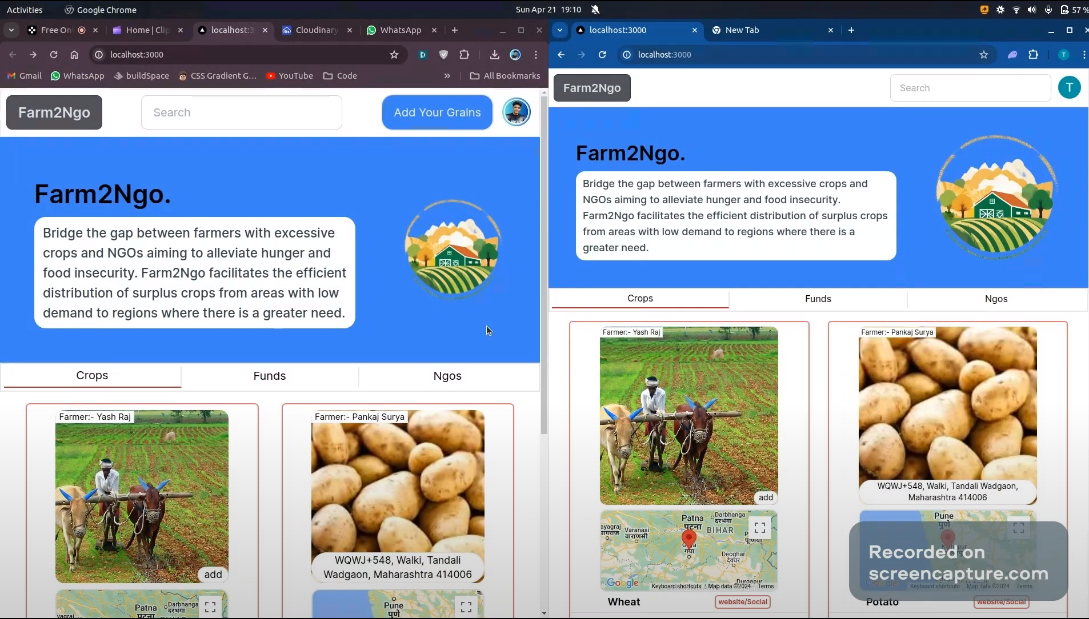Open the website/Social link on the Wheat card
1089x619 pixels.
[743, 601]
